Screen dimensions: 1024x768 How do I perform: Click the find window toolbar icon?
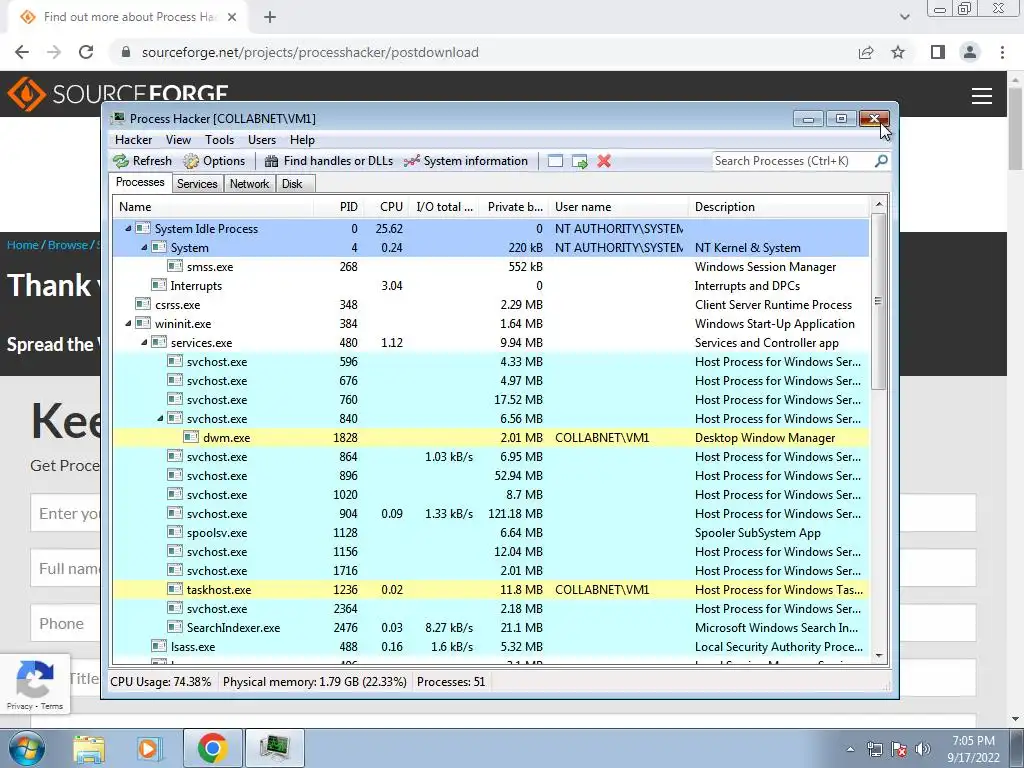tap(555, 161)
